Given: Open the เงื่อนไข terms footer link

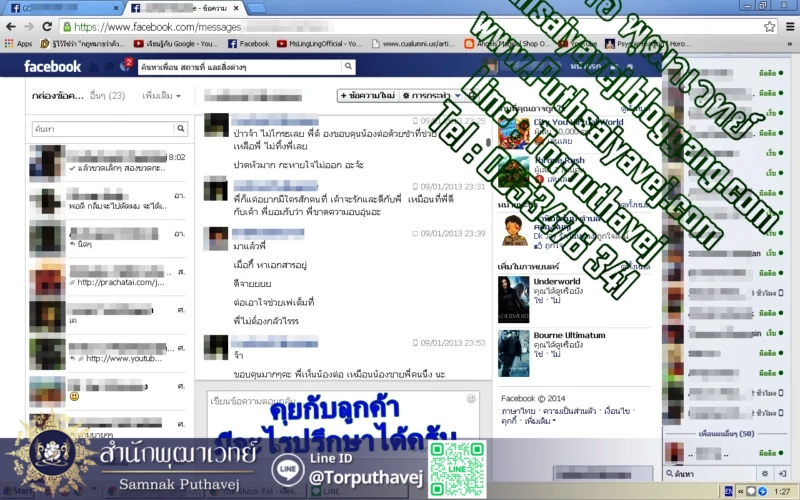Looking at the screenshot, I should coord(617,411).
